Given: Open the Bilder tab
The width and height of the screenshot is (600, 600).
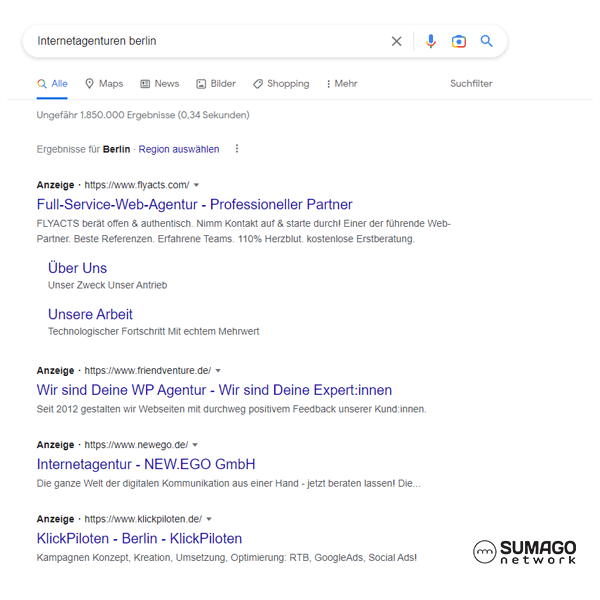Looking at the screenshot, I should (216, 83).
